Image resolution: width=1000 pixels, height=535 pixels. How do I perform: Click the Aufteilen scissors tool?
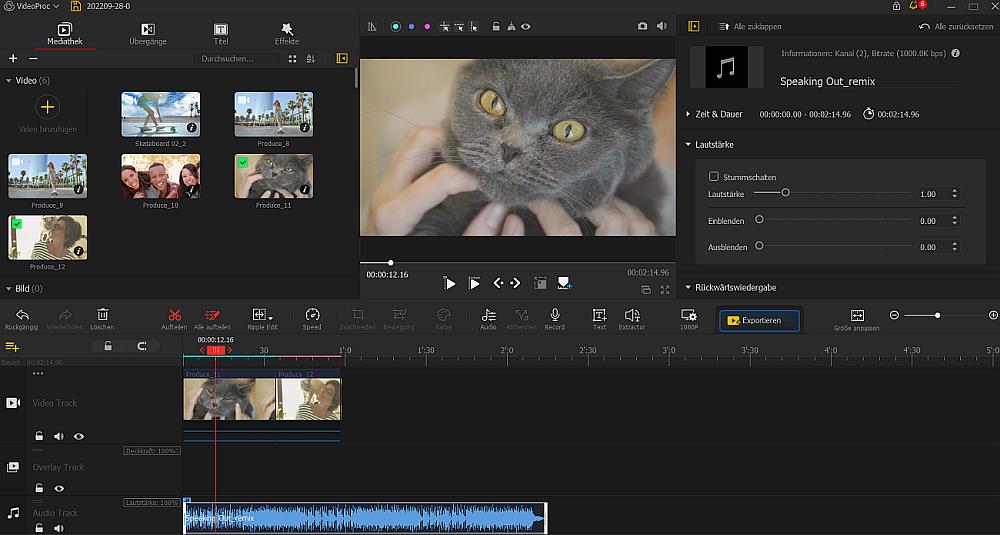174,315
